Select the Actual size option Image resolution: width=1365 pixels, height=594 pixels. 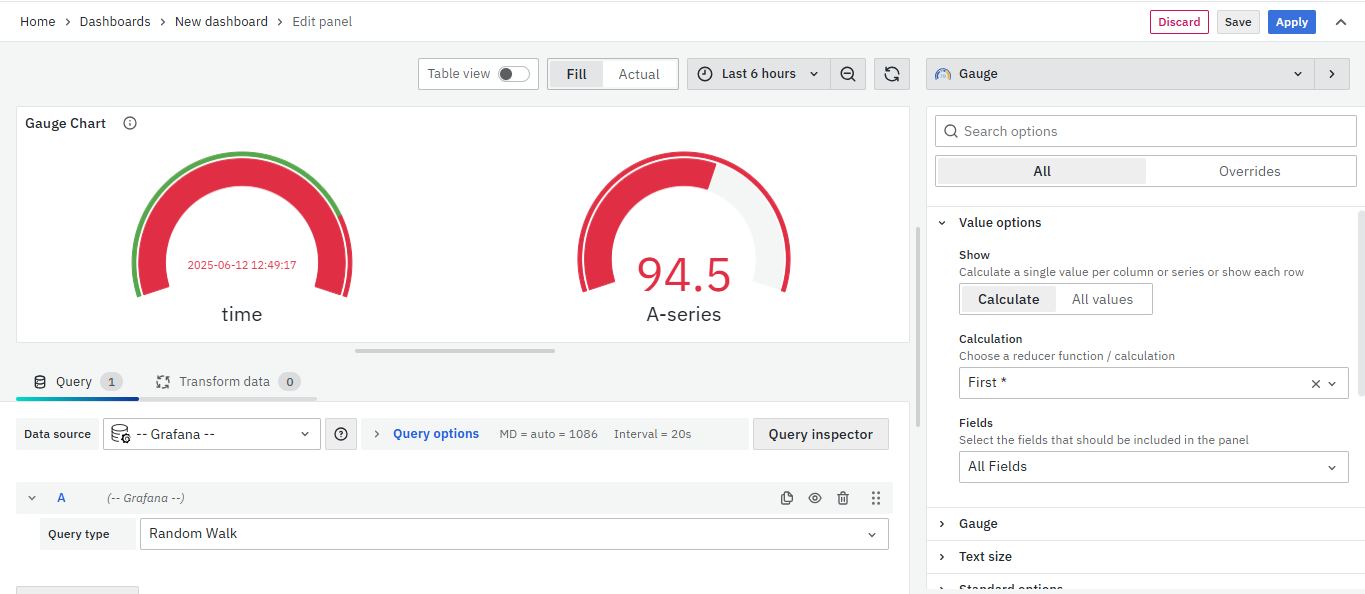tap(638, 74)
